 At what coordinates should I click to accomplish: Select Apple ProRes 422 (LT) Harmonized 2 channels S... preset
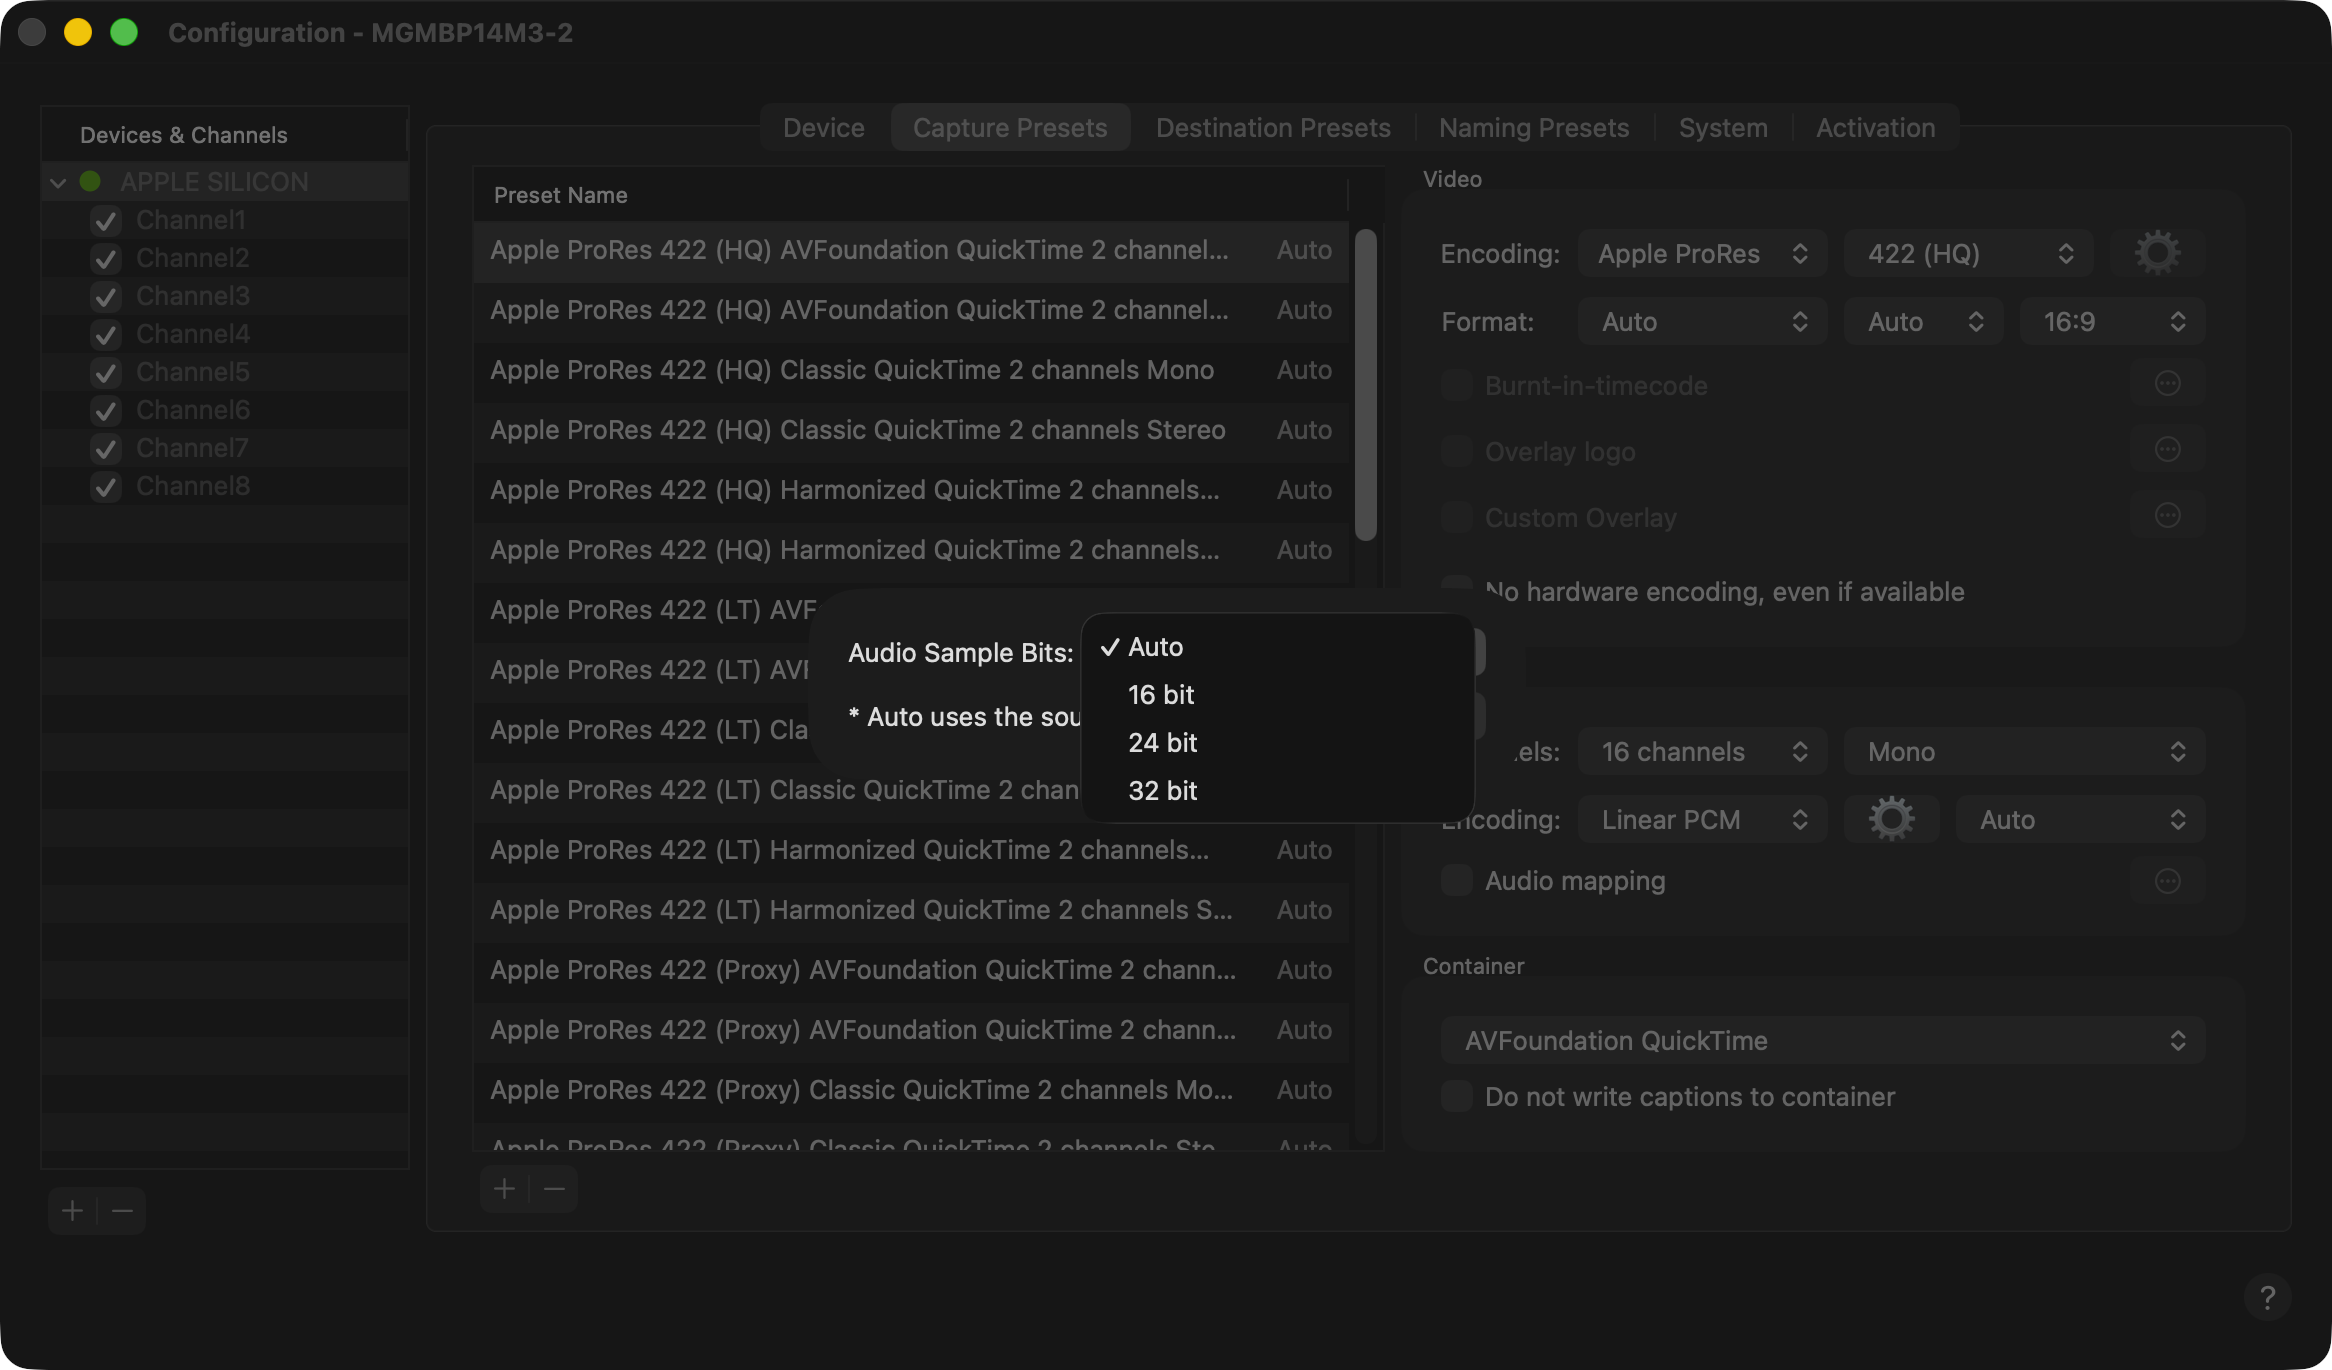coord(911,910)
